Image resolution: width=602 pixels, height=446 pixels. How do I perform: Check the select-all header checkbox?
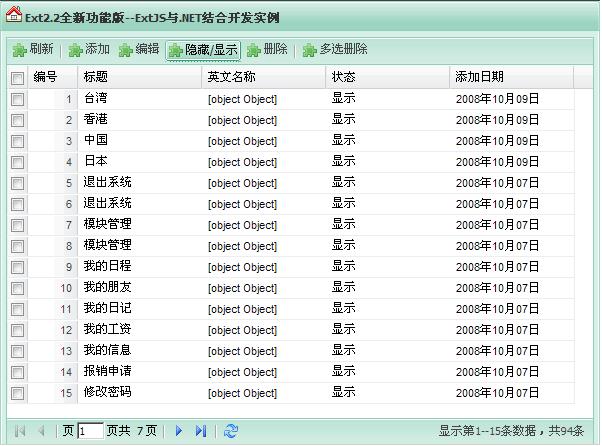(17, 78)
